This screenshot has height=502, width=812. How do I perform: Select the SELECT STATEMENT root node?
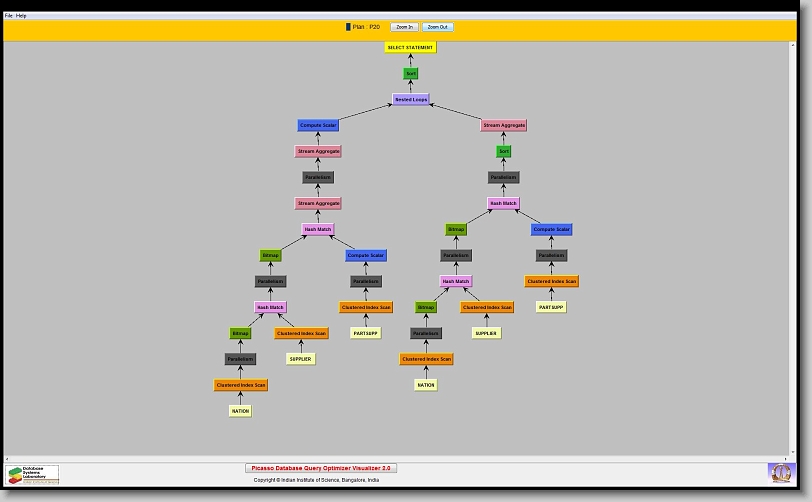(410, 48)
